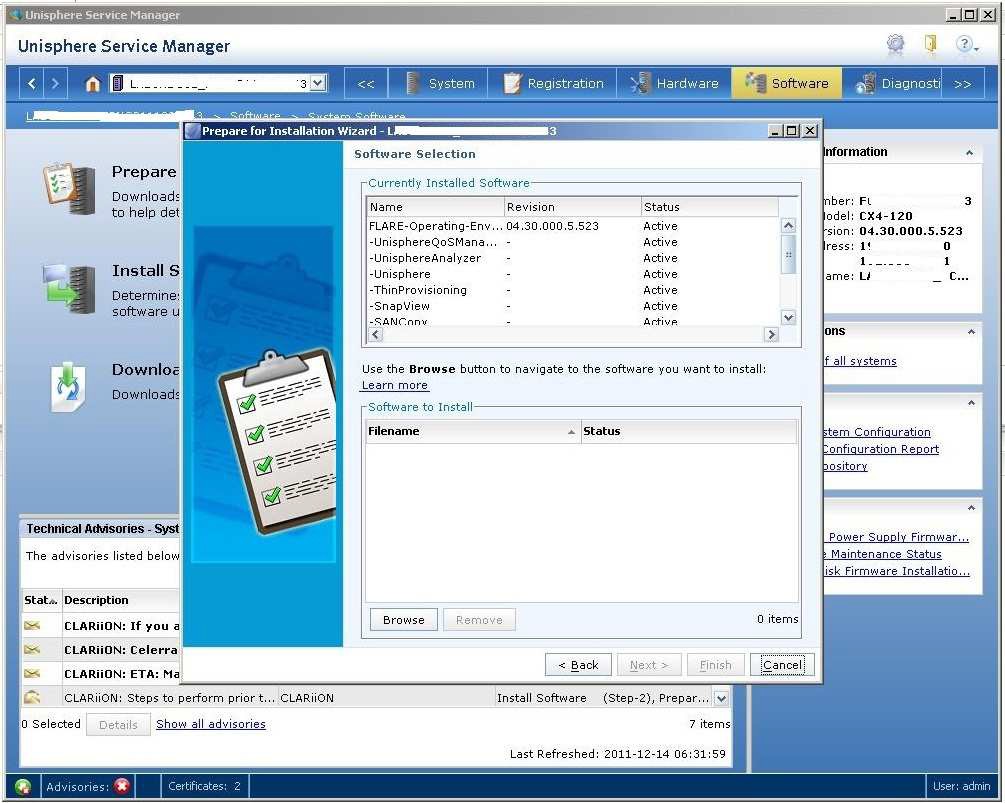Image resolution: width=1005 pixels, height=803 pixels.
Task: Collapse the panel containing the Configuration Report link
Action: pos(971,402)
